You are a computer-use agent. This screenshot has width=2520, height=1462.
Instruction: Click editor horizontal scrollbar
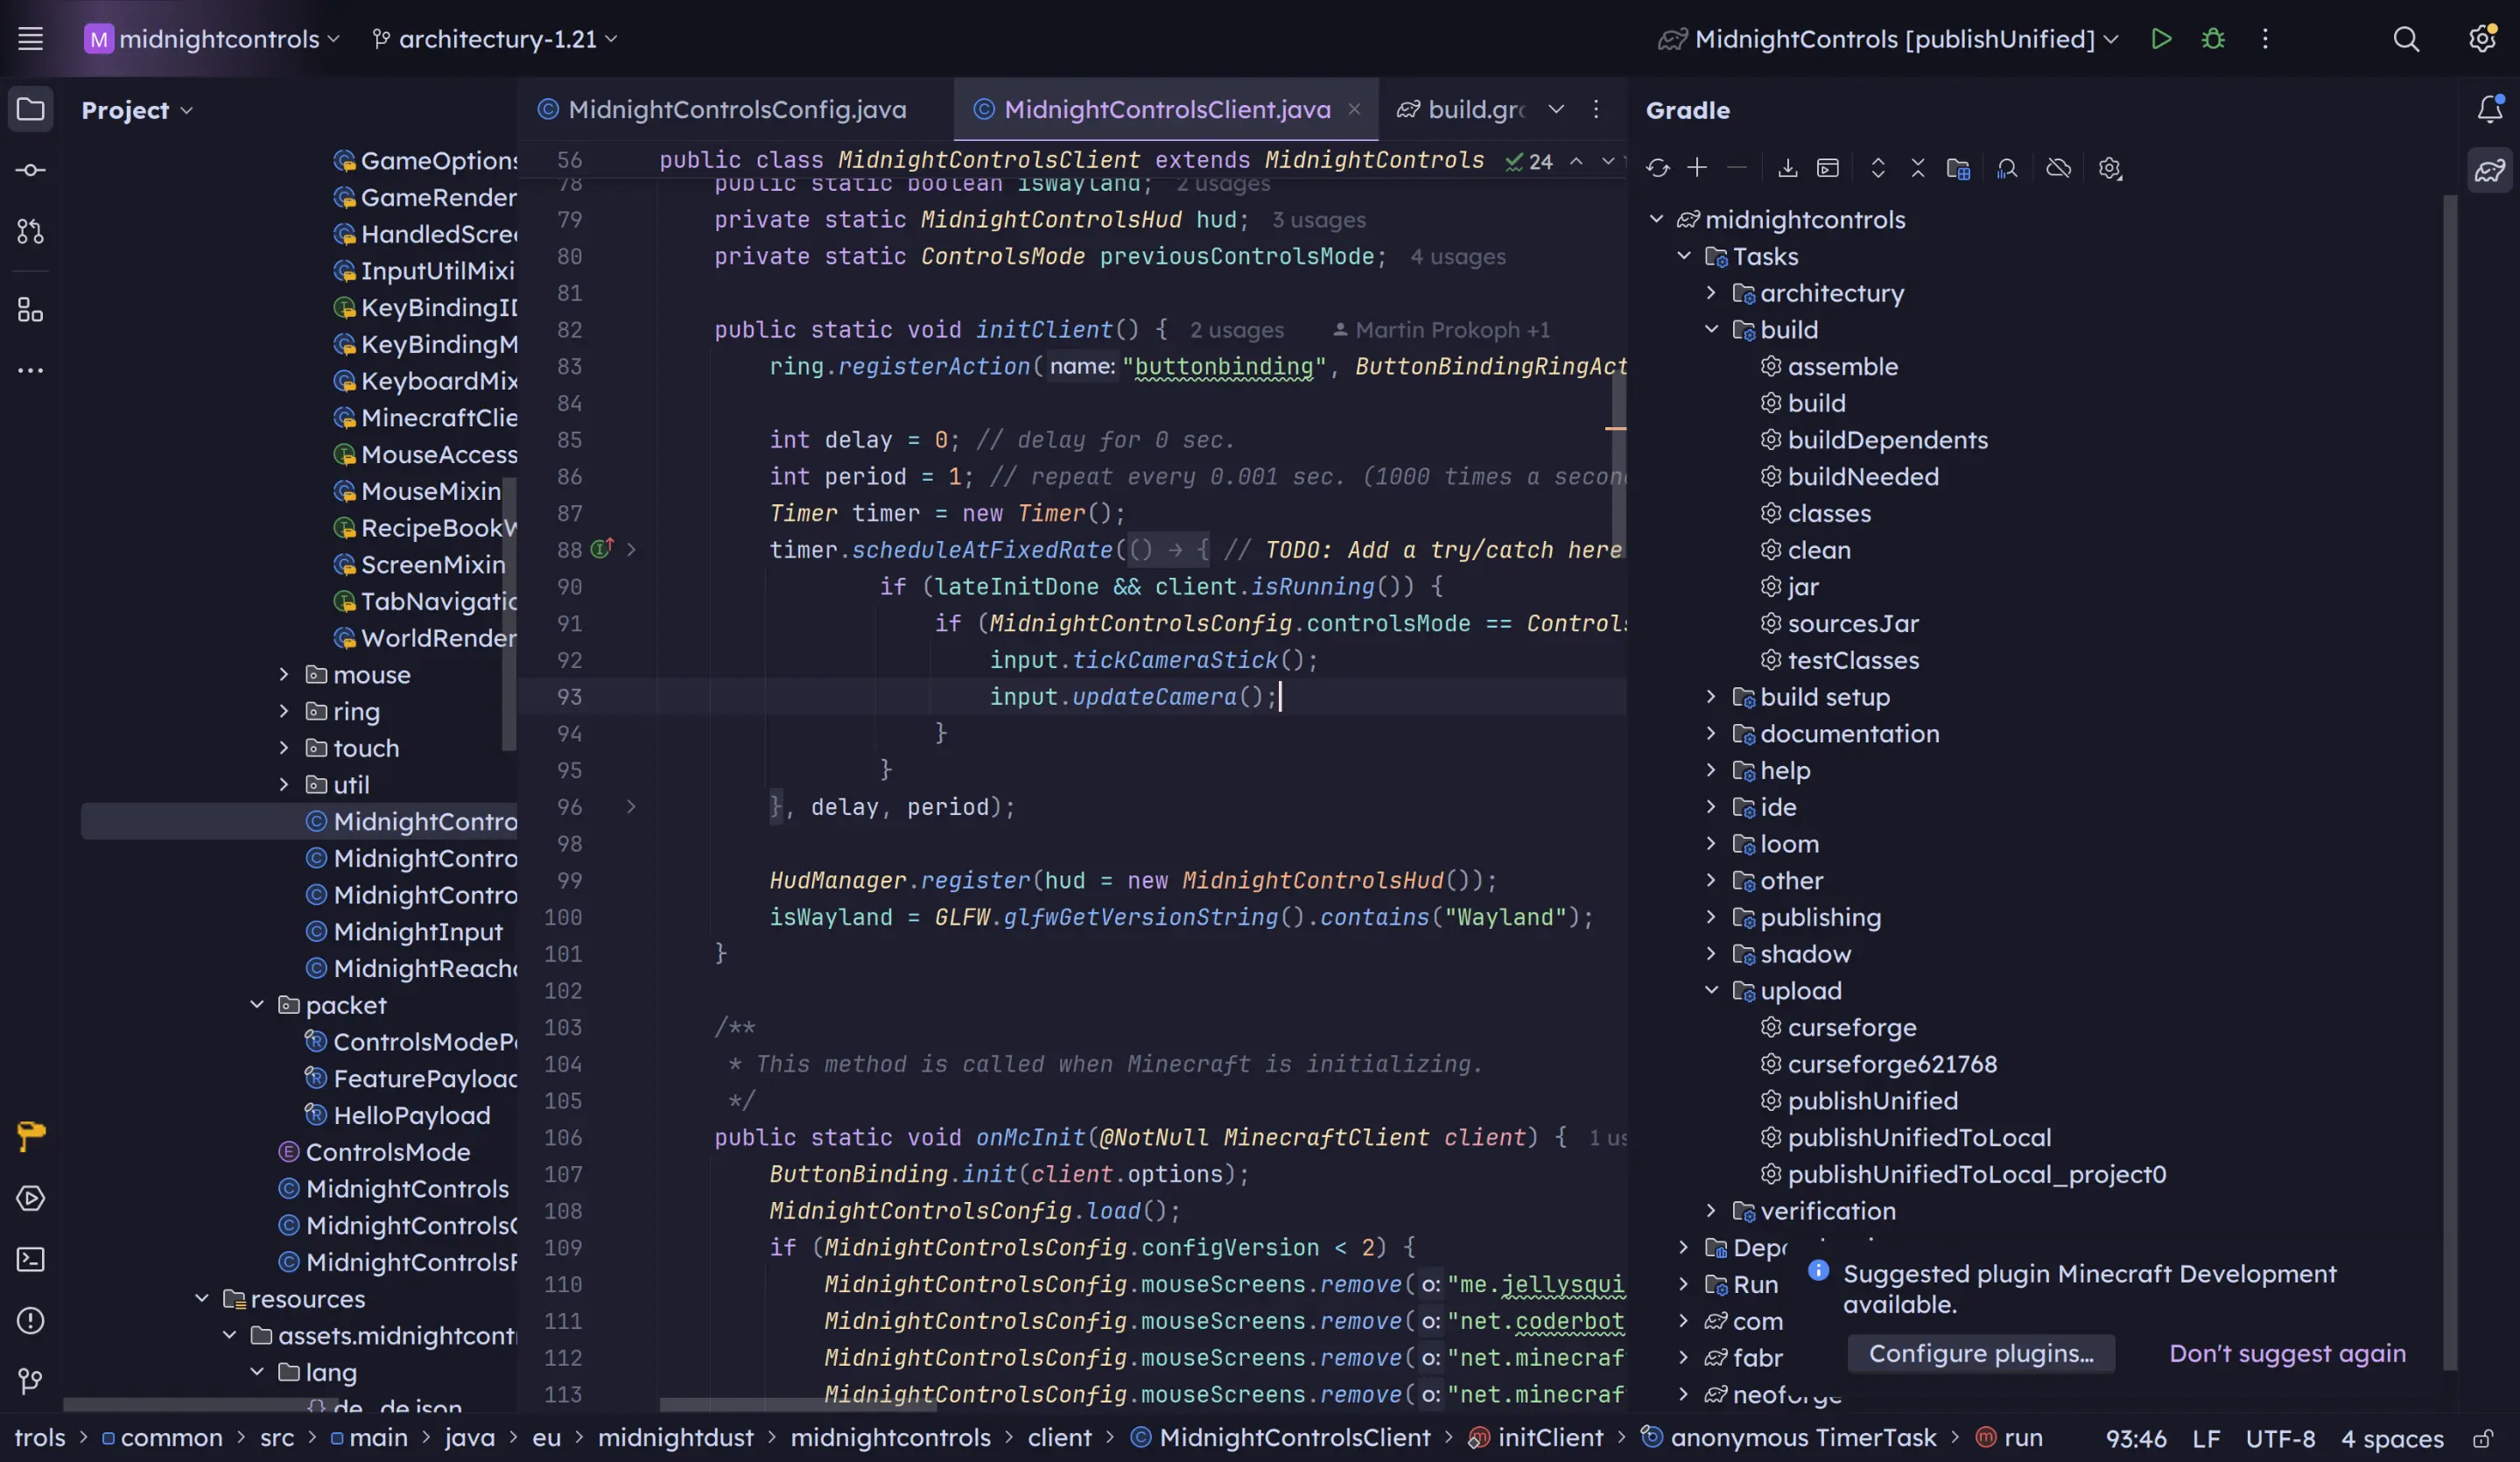(798, 1404)
